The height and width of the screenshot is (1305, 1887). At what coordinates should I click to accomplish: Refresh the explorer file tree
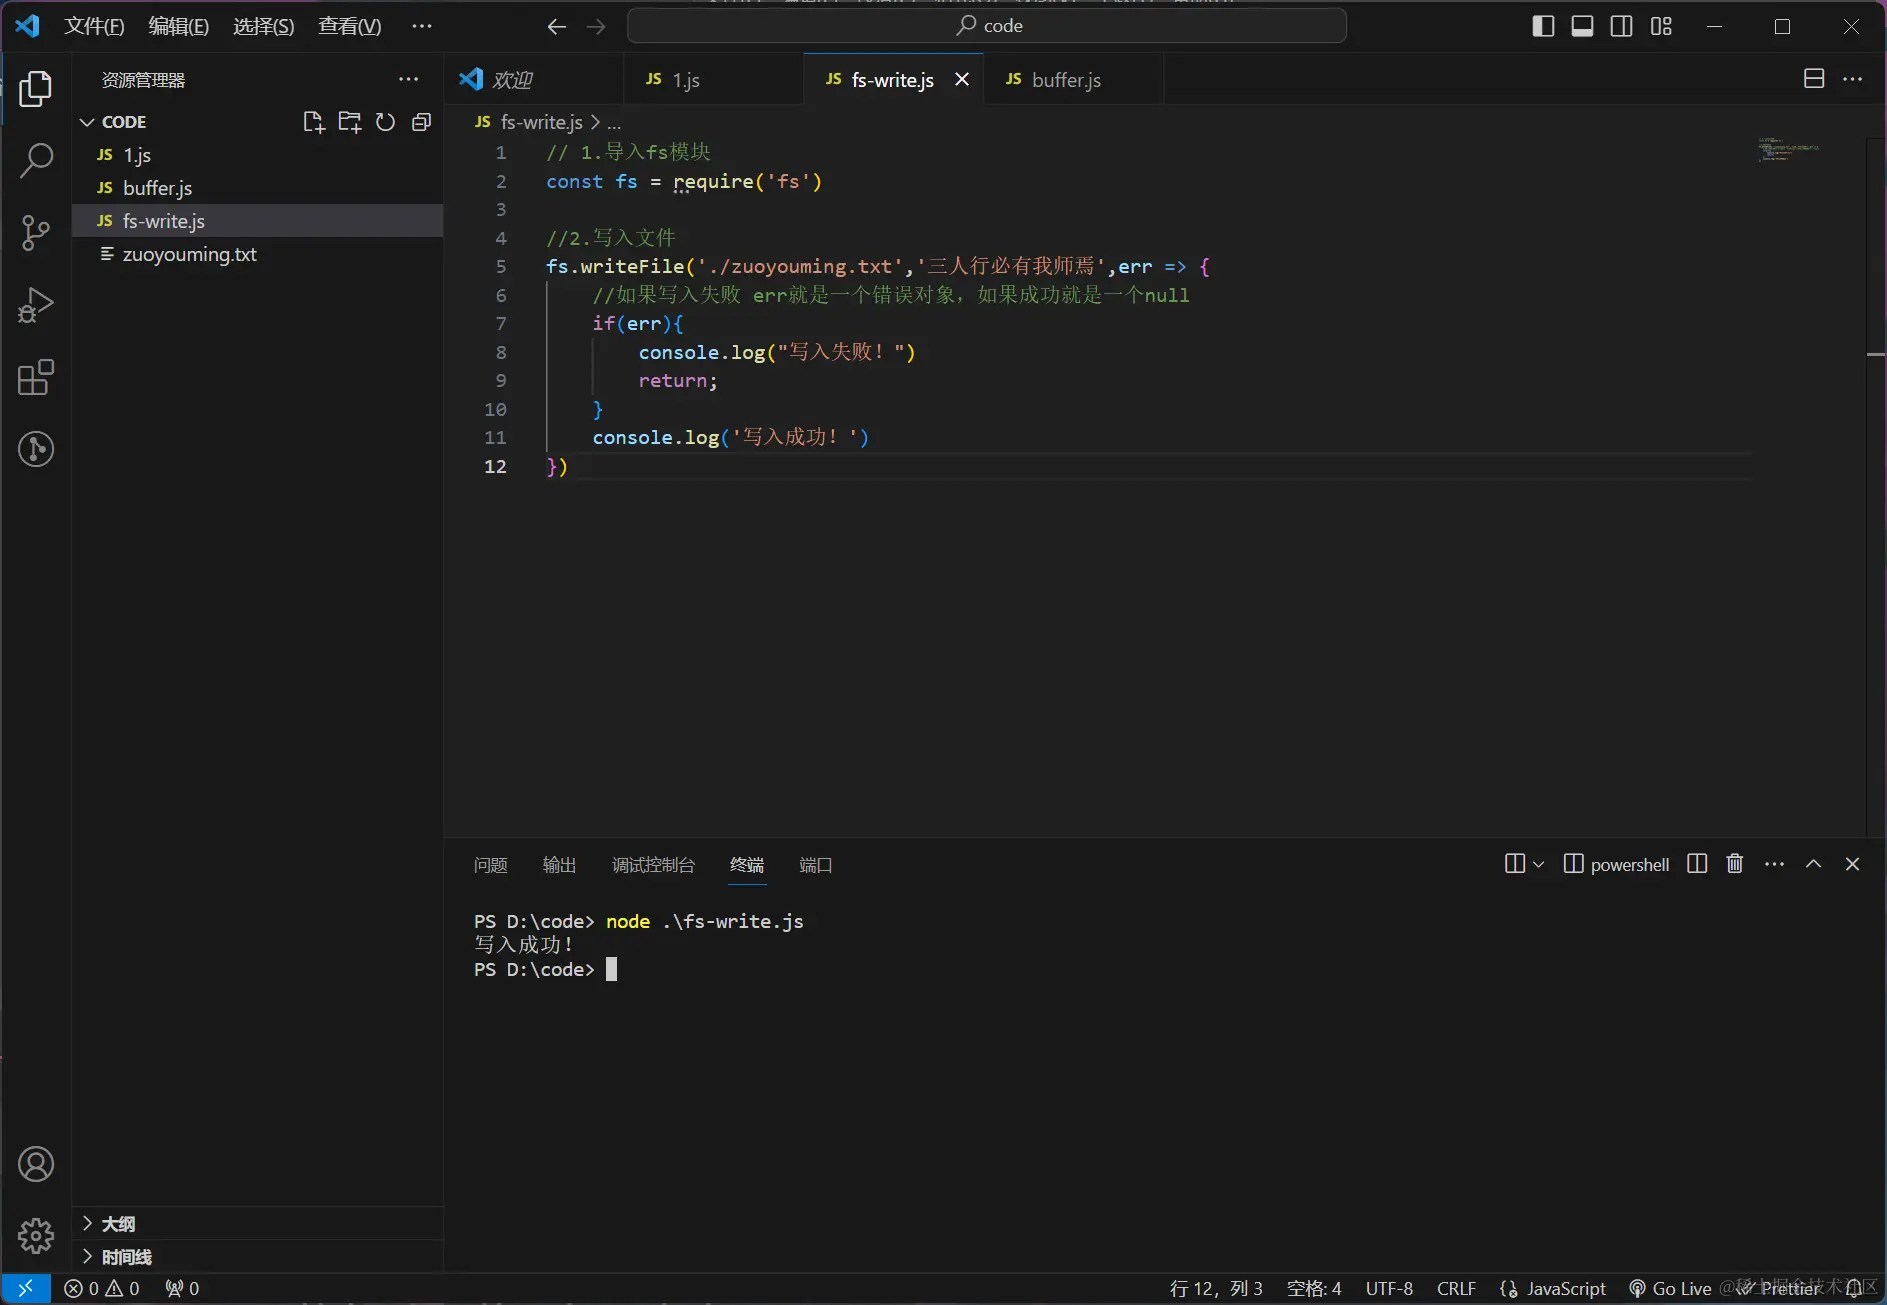tap(385, 122)
